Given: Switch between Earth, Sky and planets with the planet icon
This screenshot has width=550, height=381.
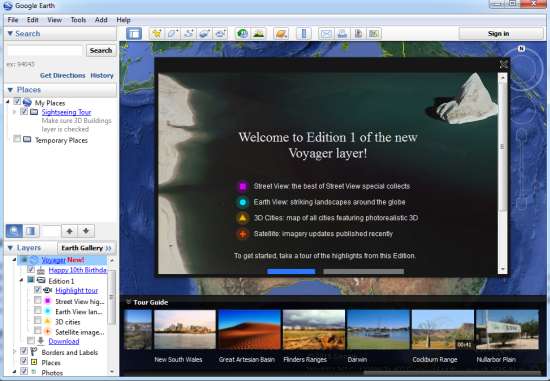Looking at the screenshot, I should (281, 34).
